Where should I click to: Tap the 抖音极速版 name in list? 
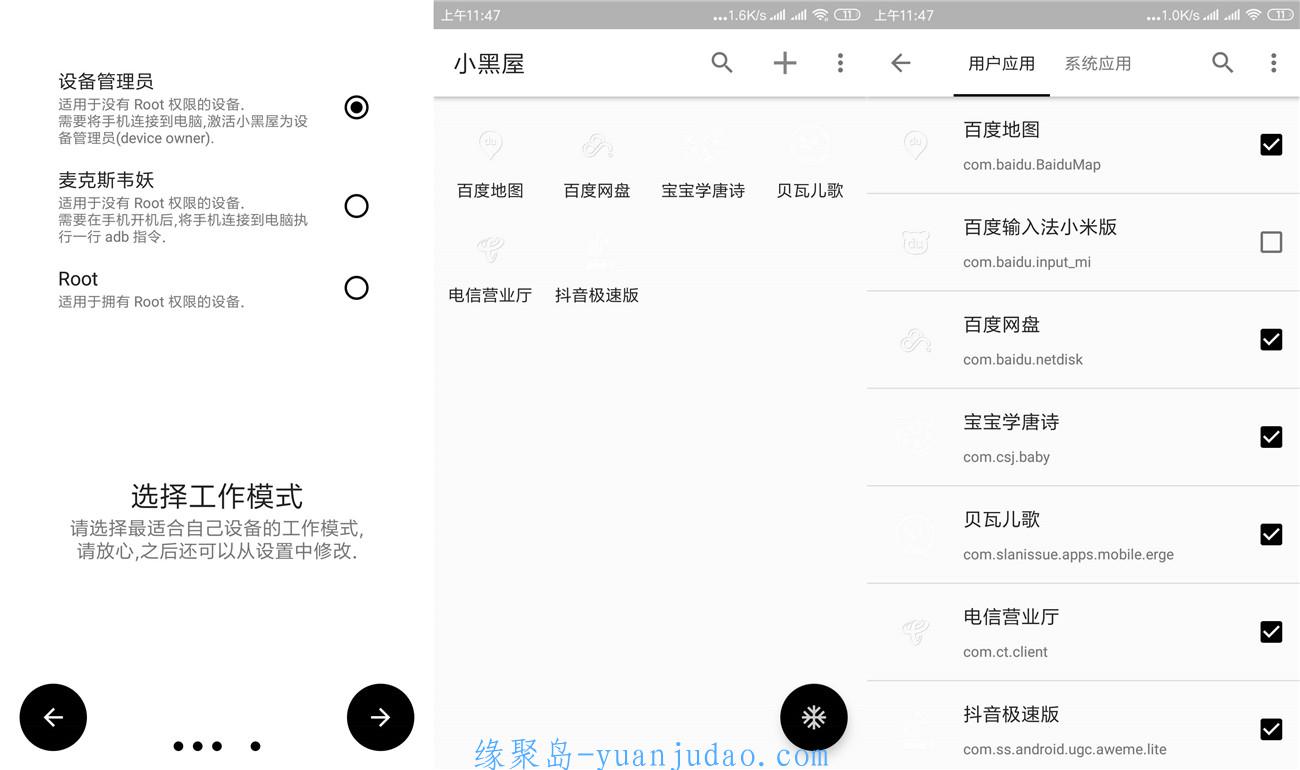click(1011, 714)
